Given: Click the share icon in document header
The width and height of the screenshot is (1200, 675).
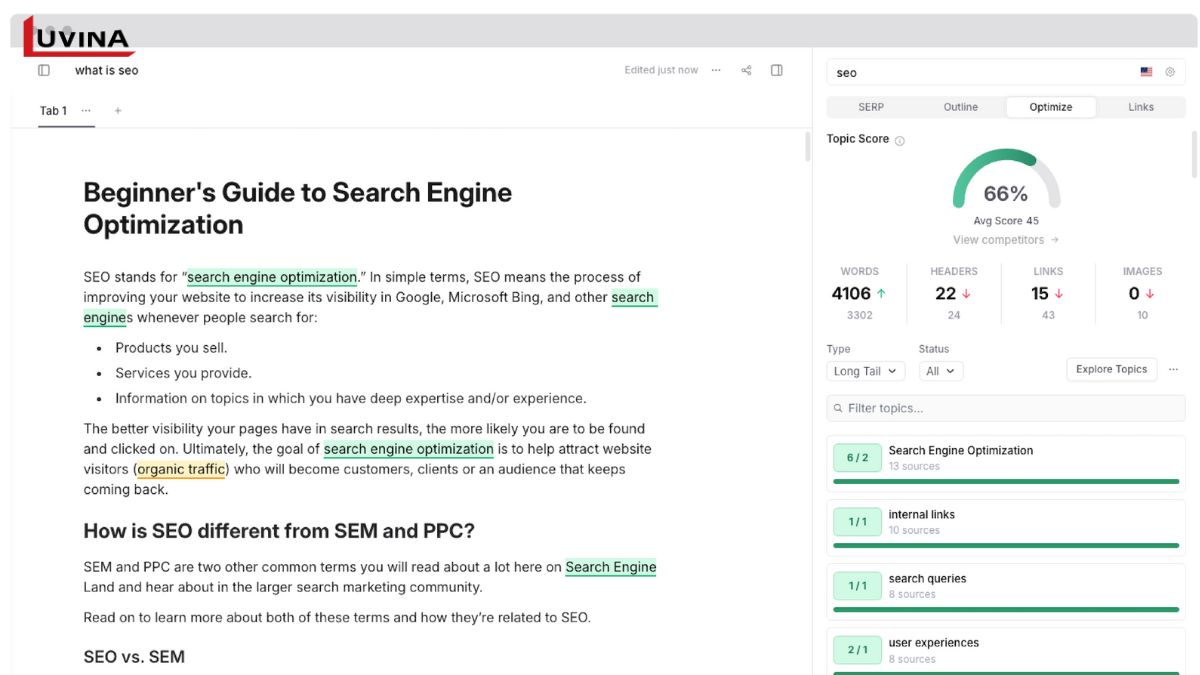Looking at the screenshot, I should tap(746, 70).
